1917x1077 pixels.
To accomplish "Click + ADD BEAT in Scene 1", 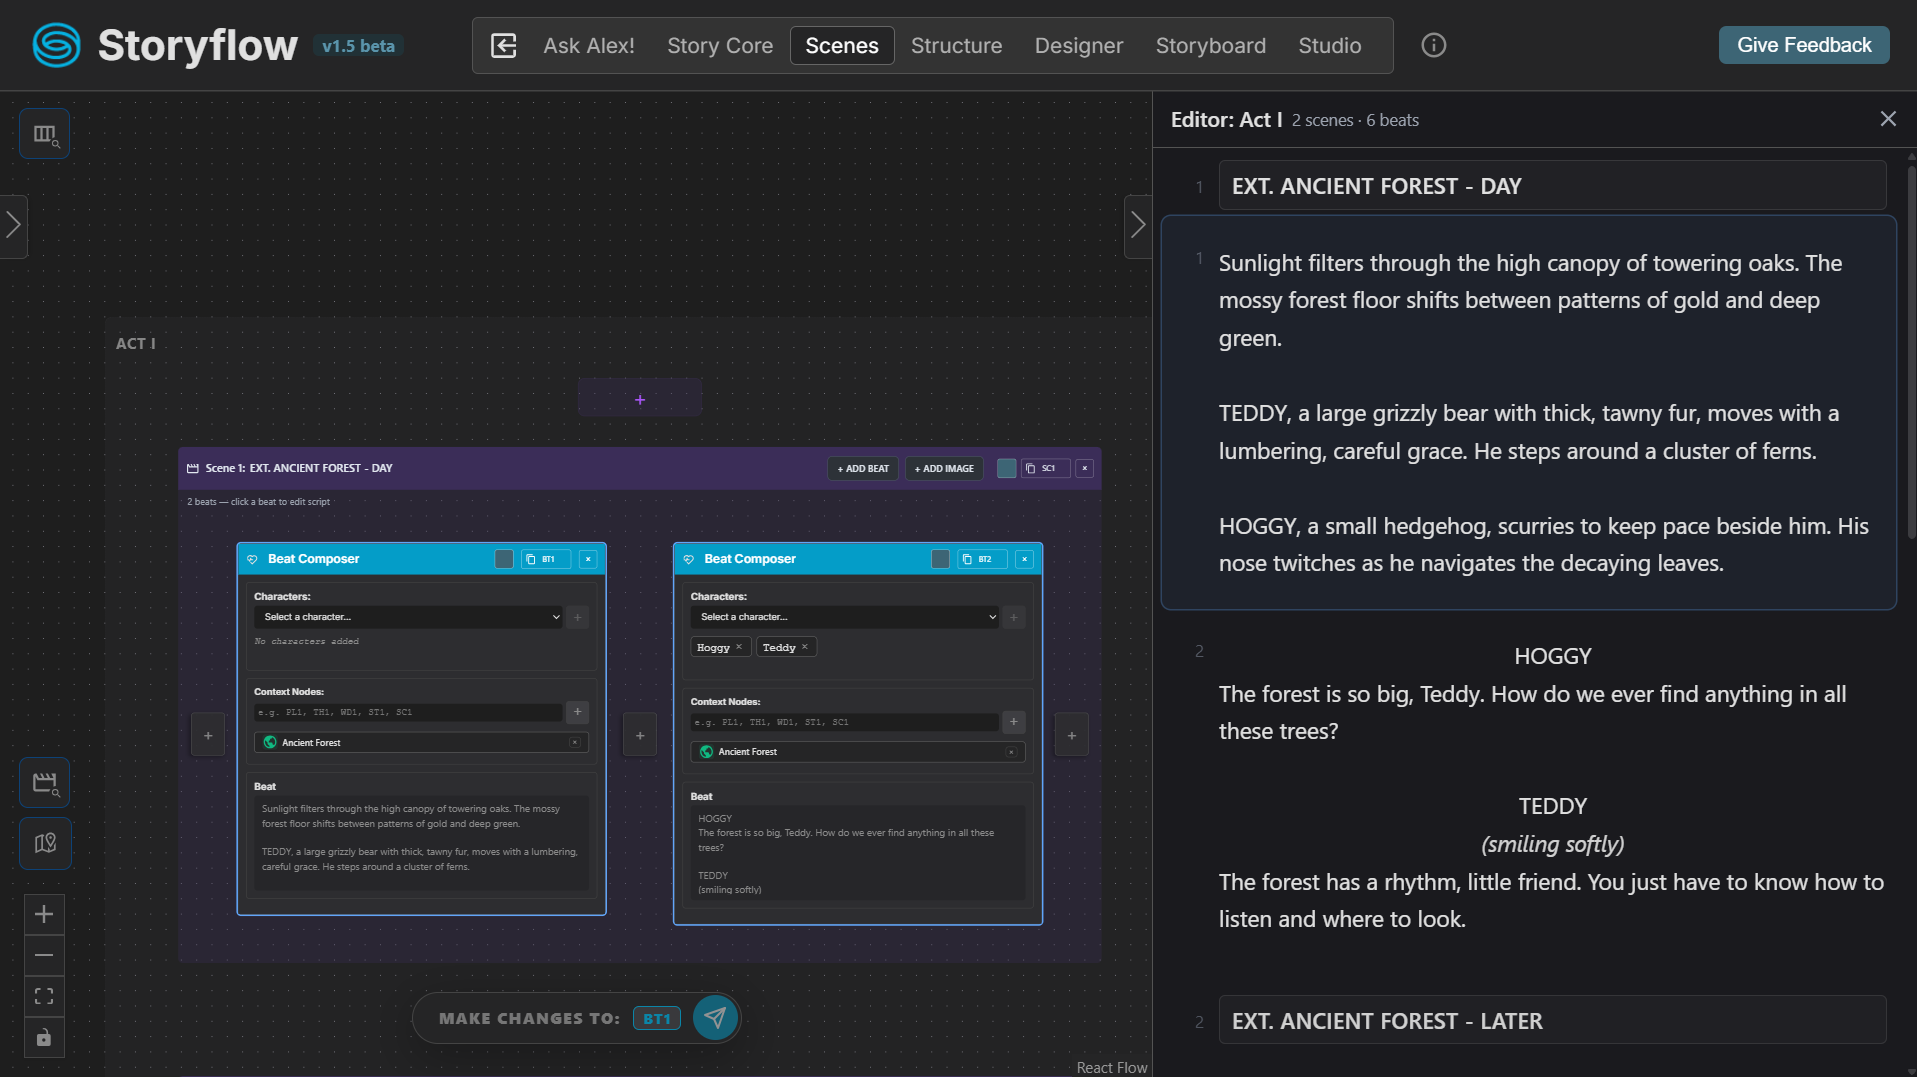I will click(x=863, y=468).
